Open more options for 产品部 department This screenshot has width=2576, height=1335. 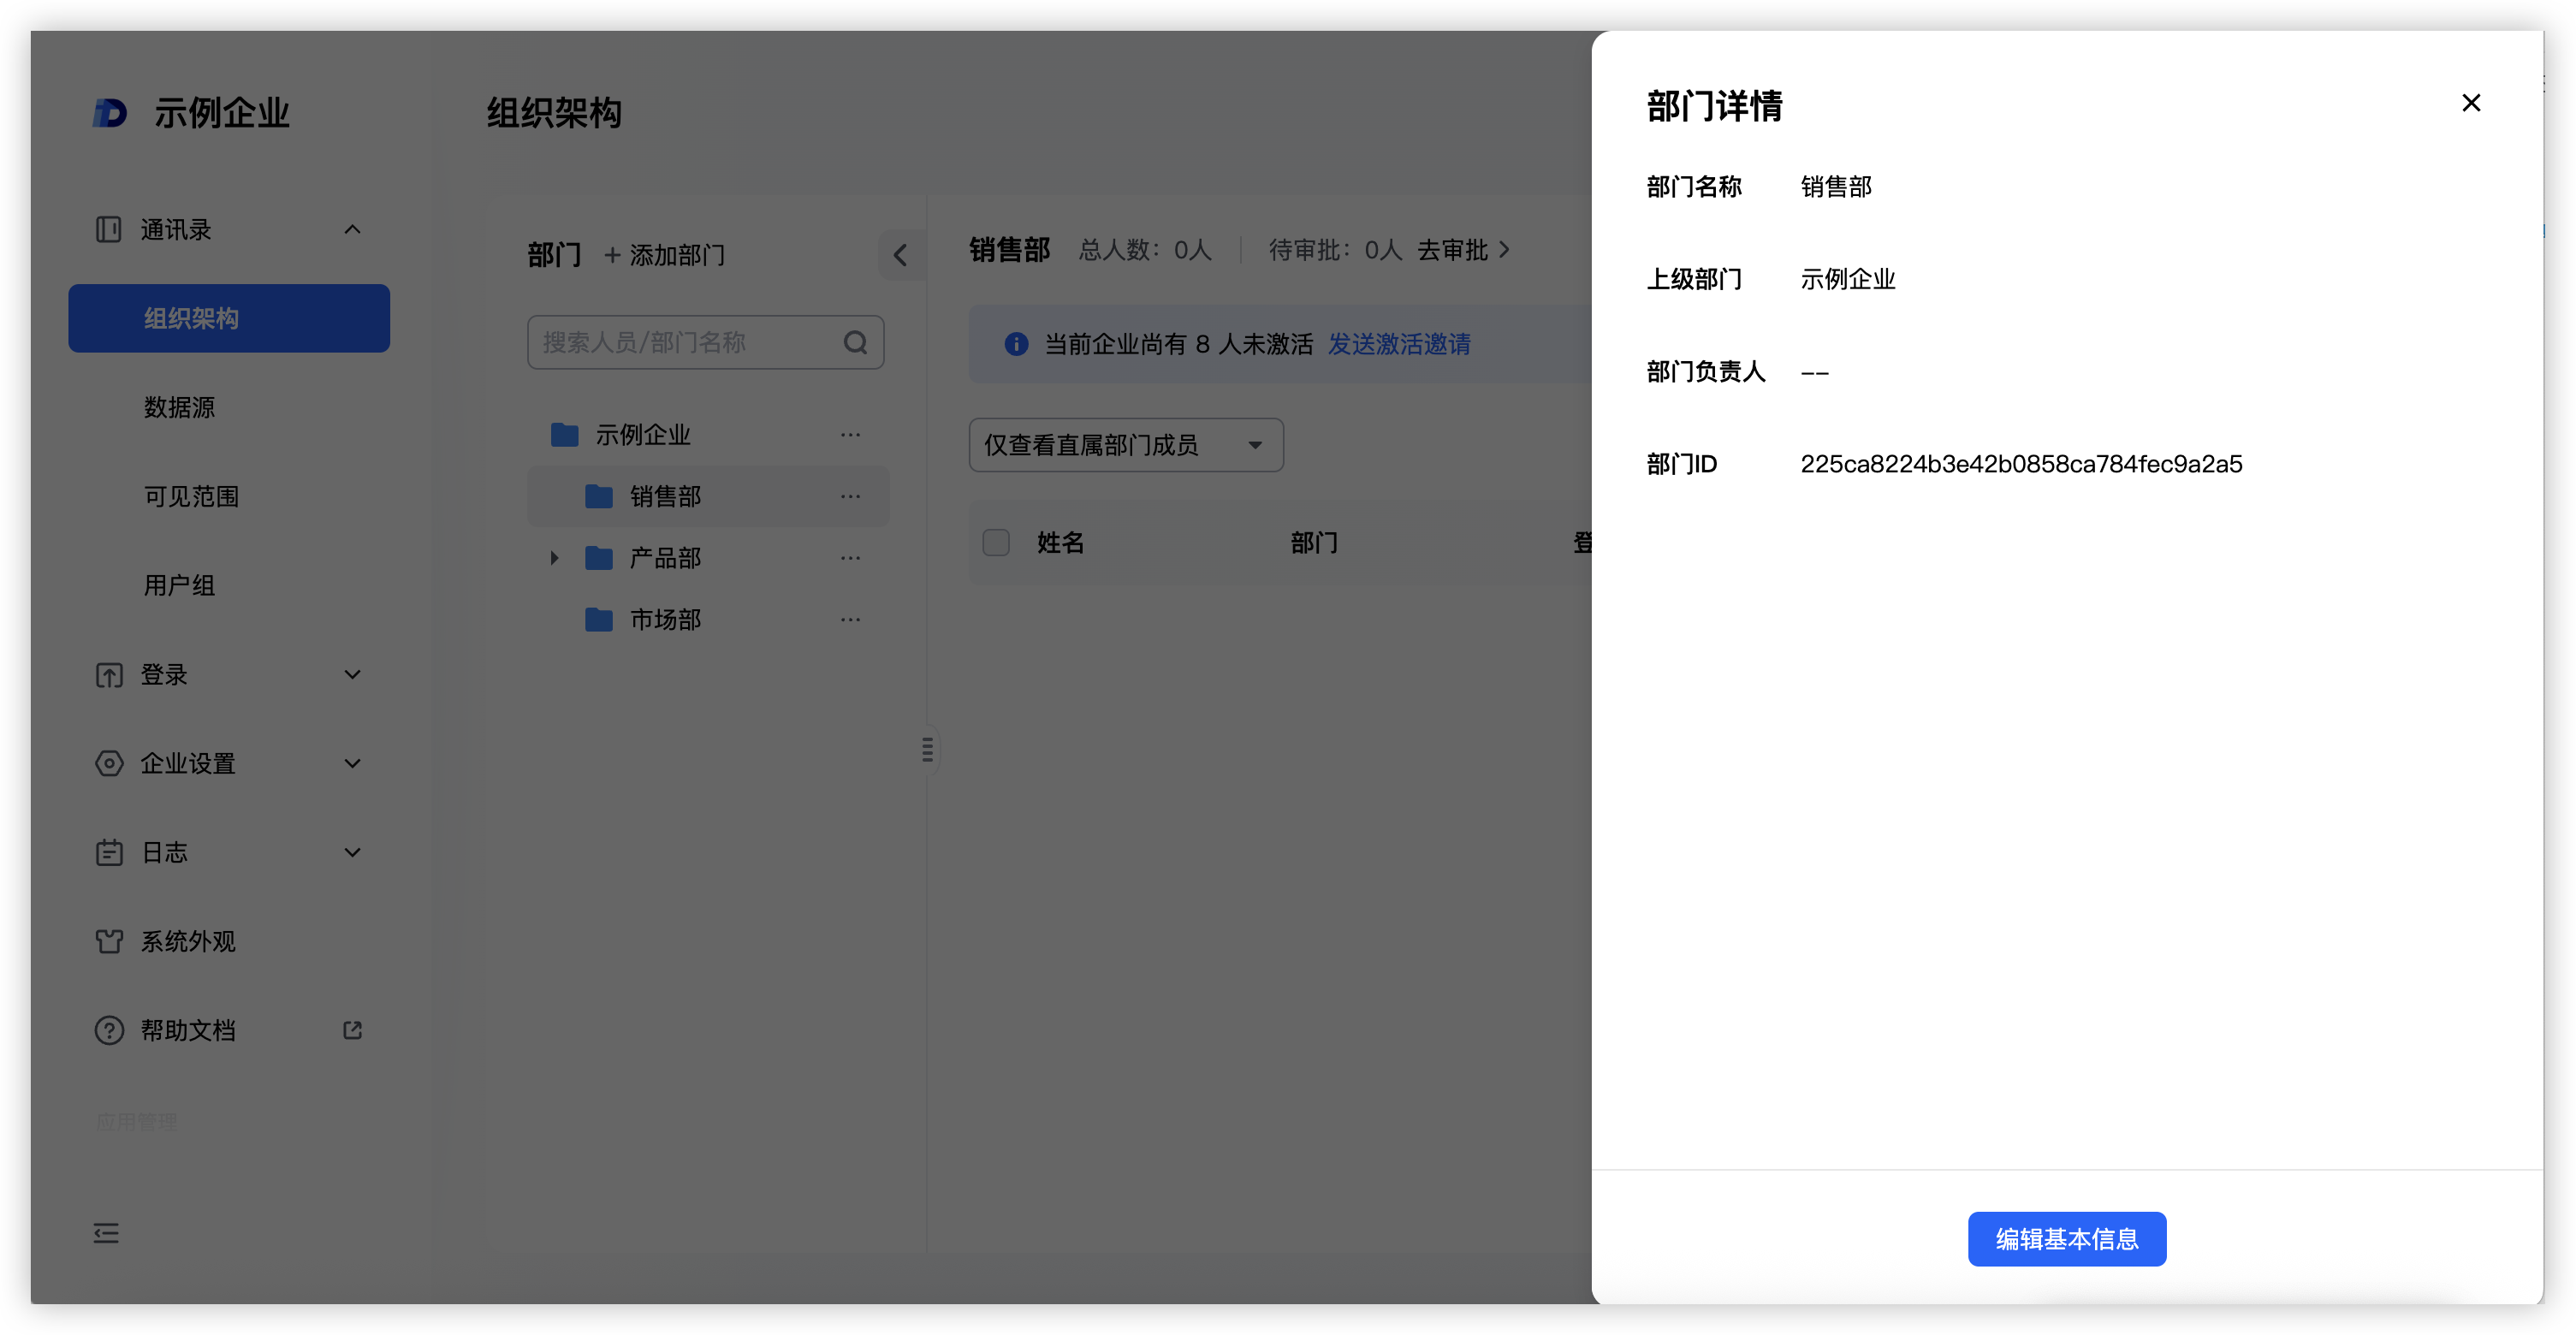click(x=850, y=558)
